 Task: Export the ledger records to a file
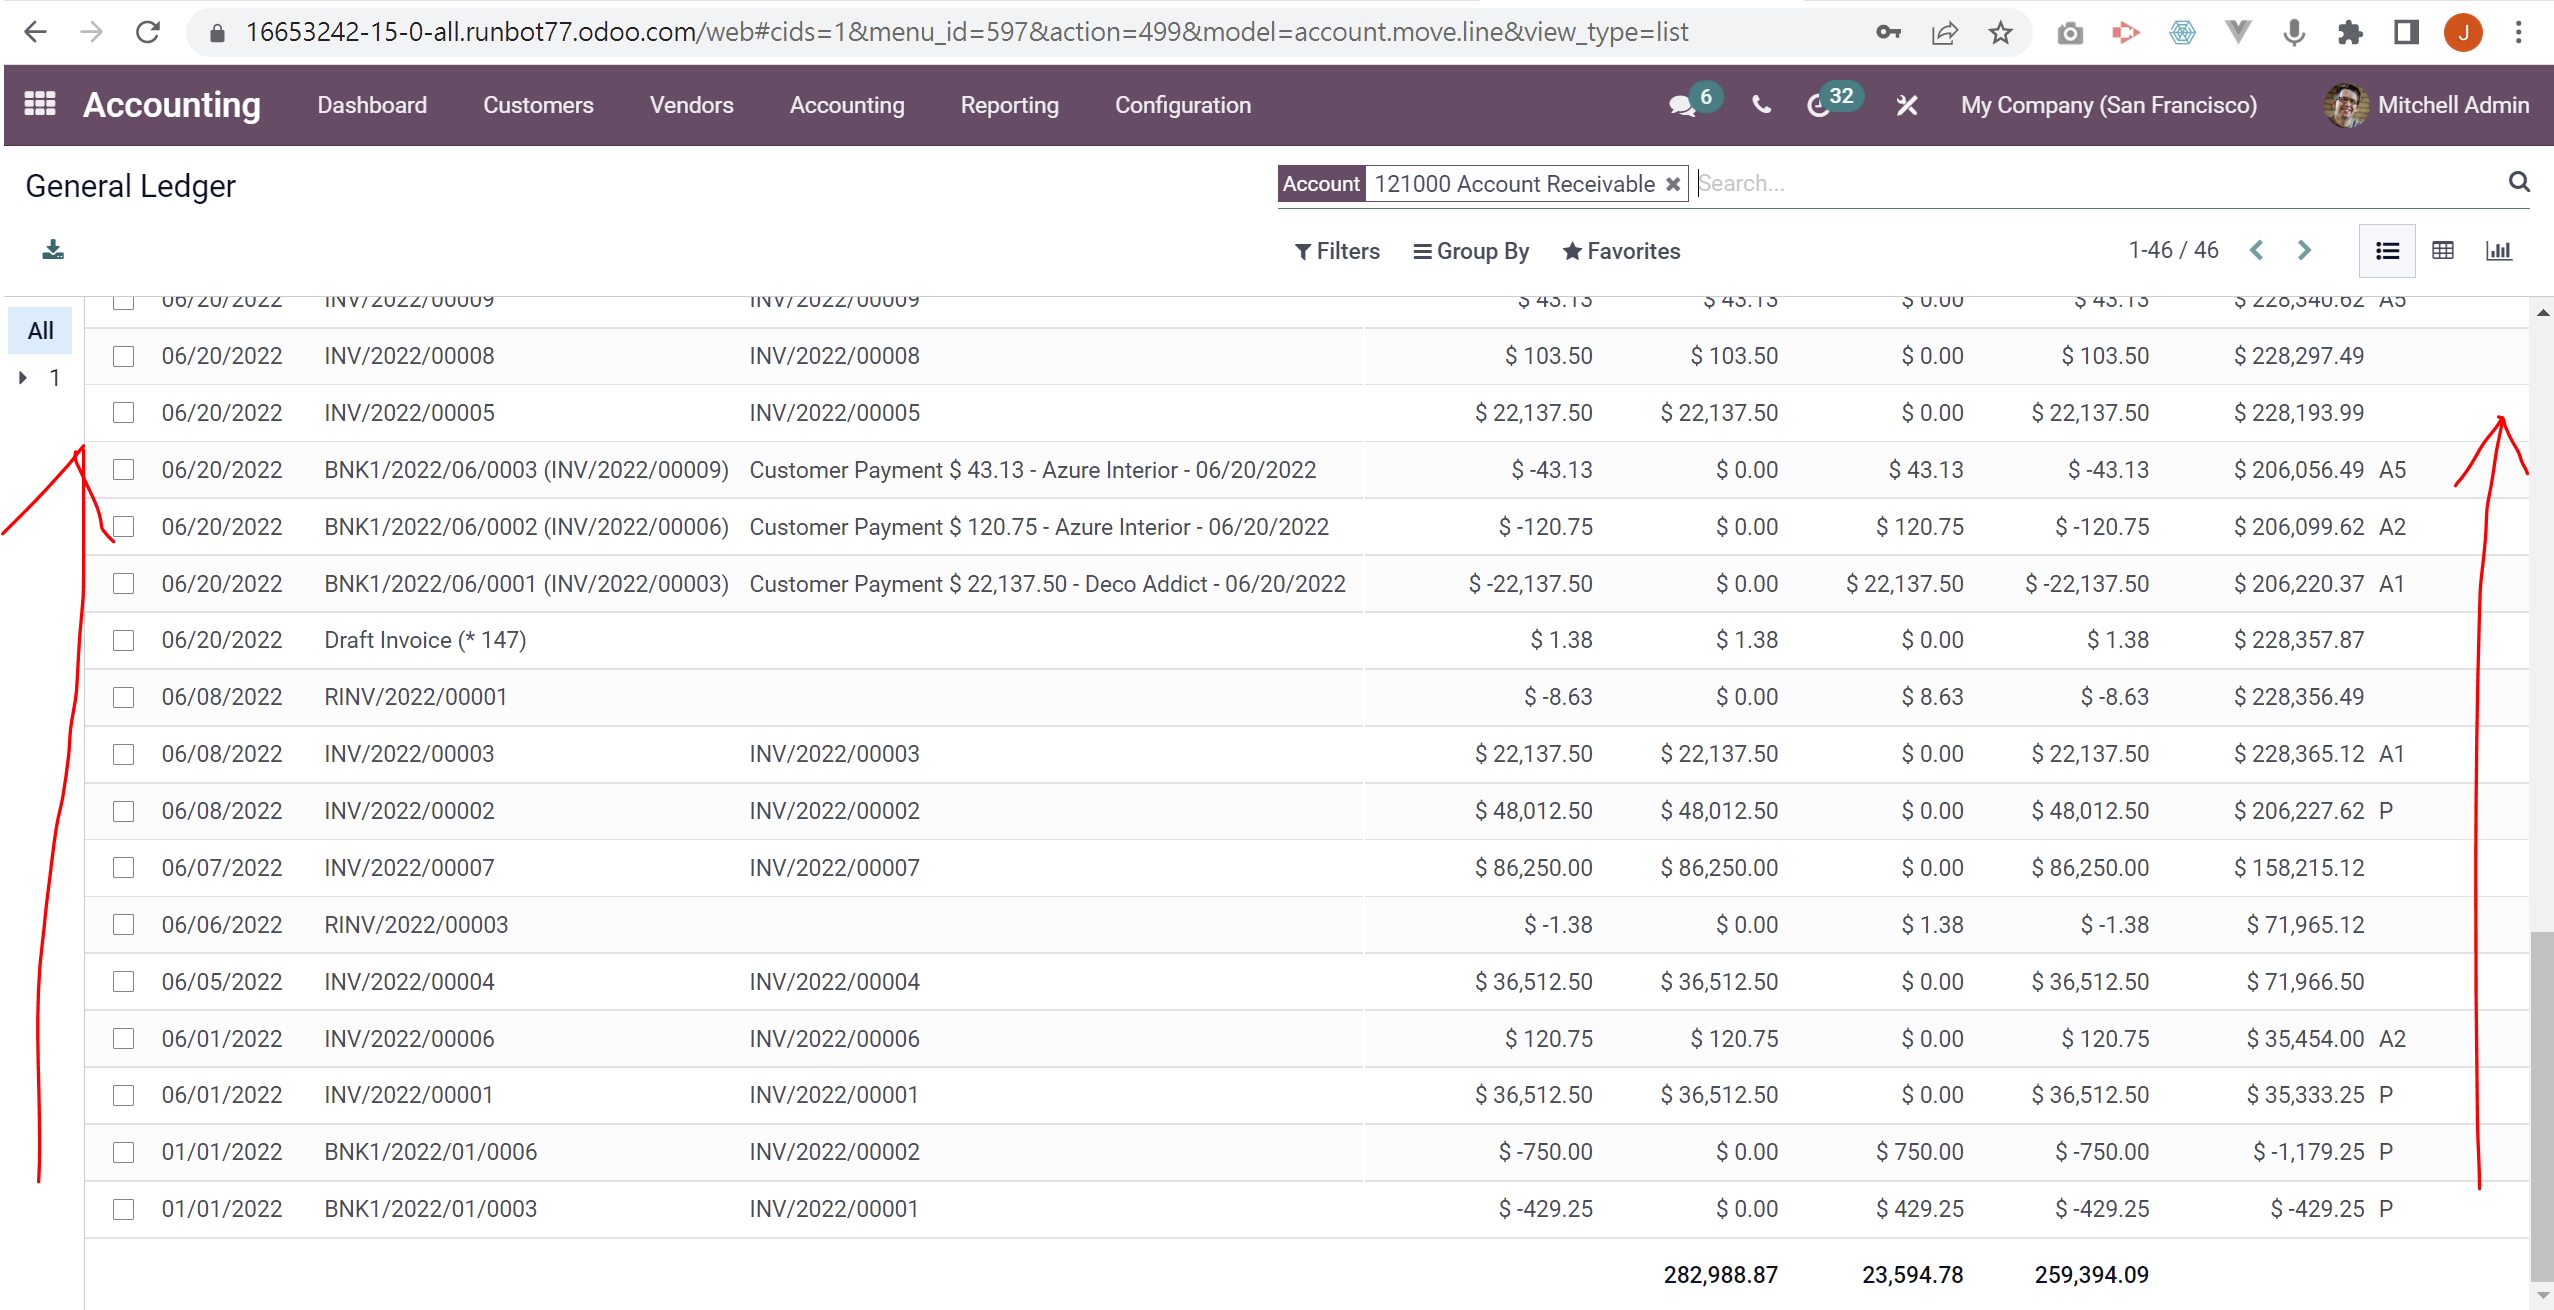54,250
